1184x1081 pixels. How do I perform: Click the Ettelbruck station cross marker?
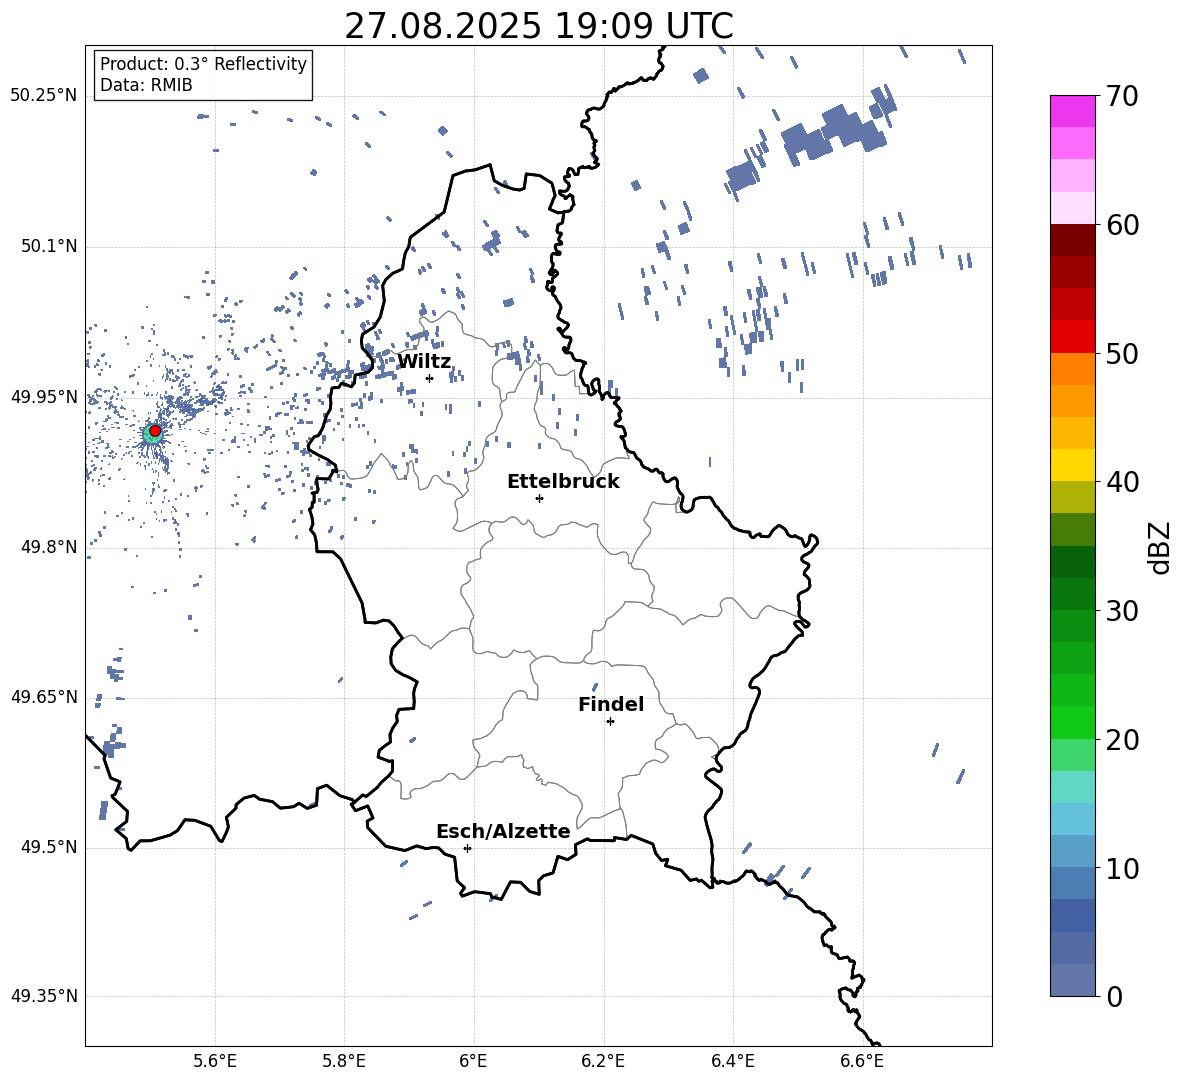click(539, 498)
